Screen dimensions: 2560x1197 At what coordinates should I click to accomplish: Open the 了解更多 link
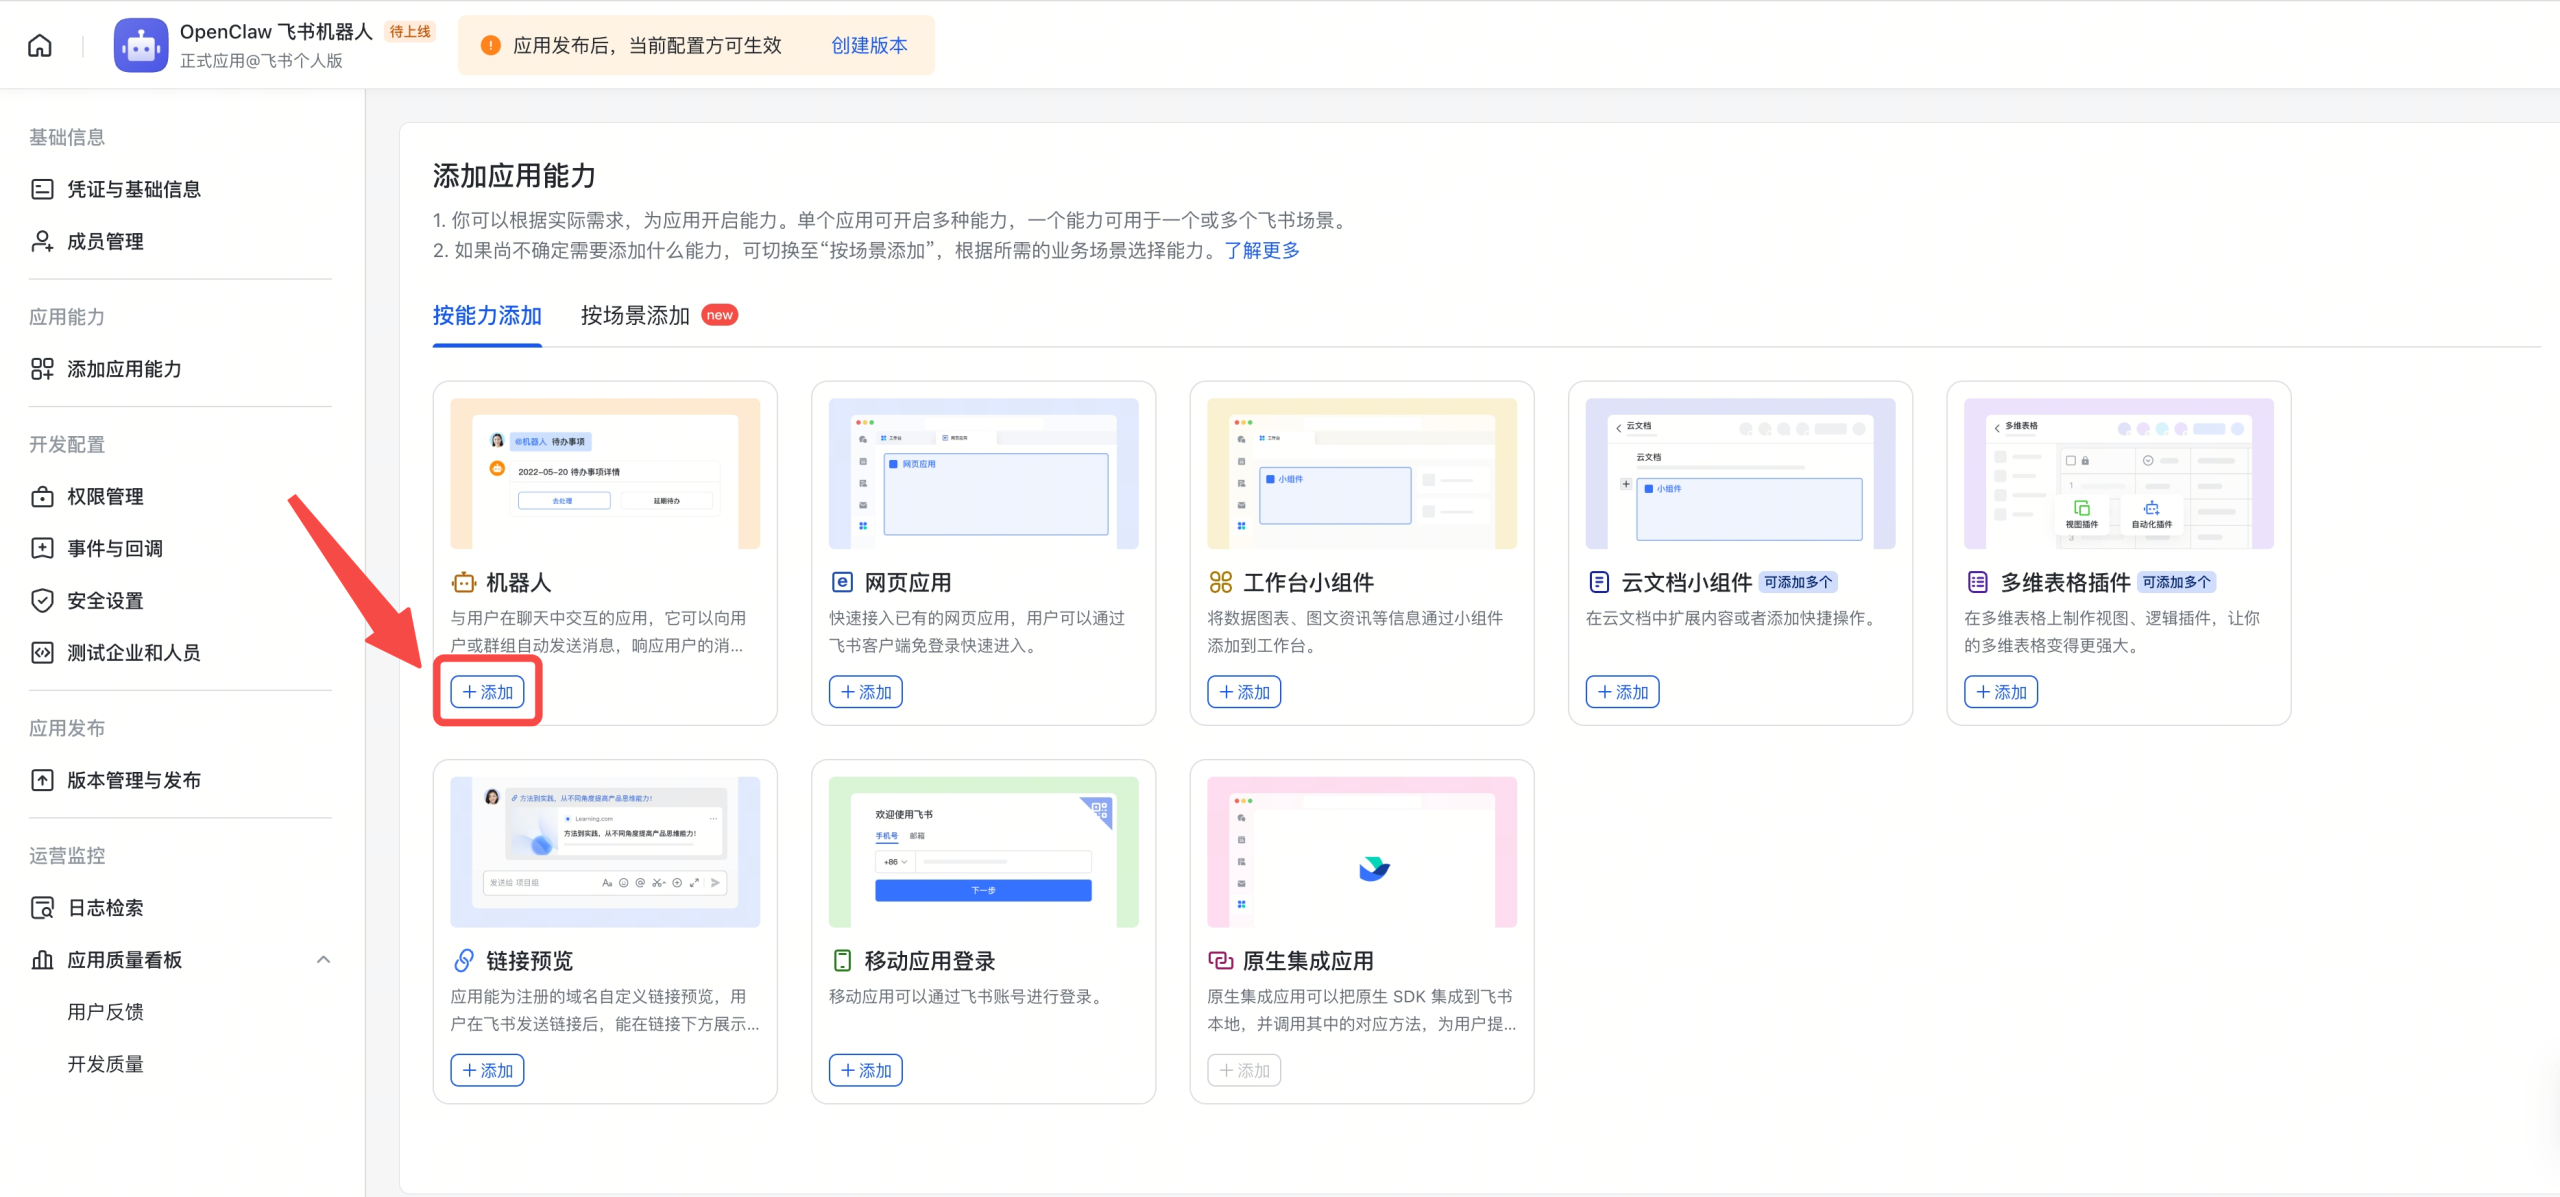pyautogui.click(x=1262, y=250)
